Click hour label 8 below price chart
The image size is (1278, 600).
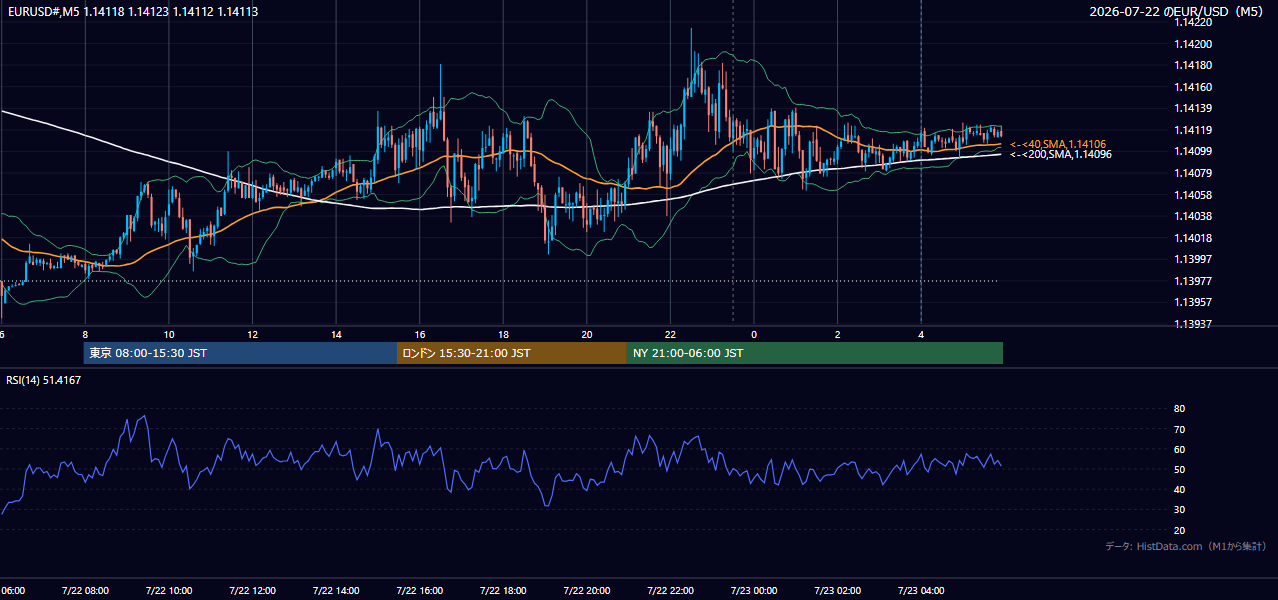(x=85, y=334)
